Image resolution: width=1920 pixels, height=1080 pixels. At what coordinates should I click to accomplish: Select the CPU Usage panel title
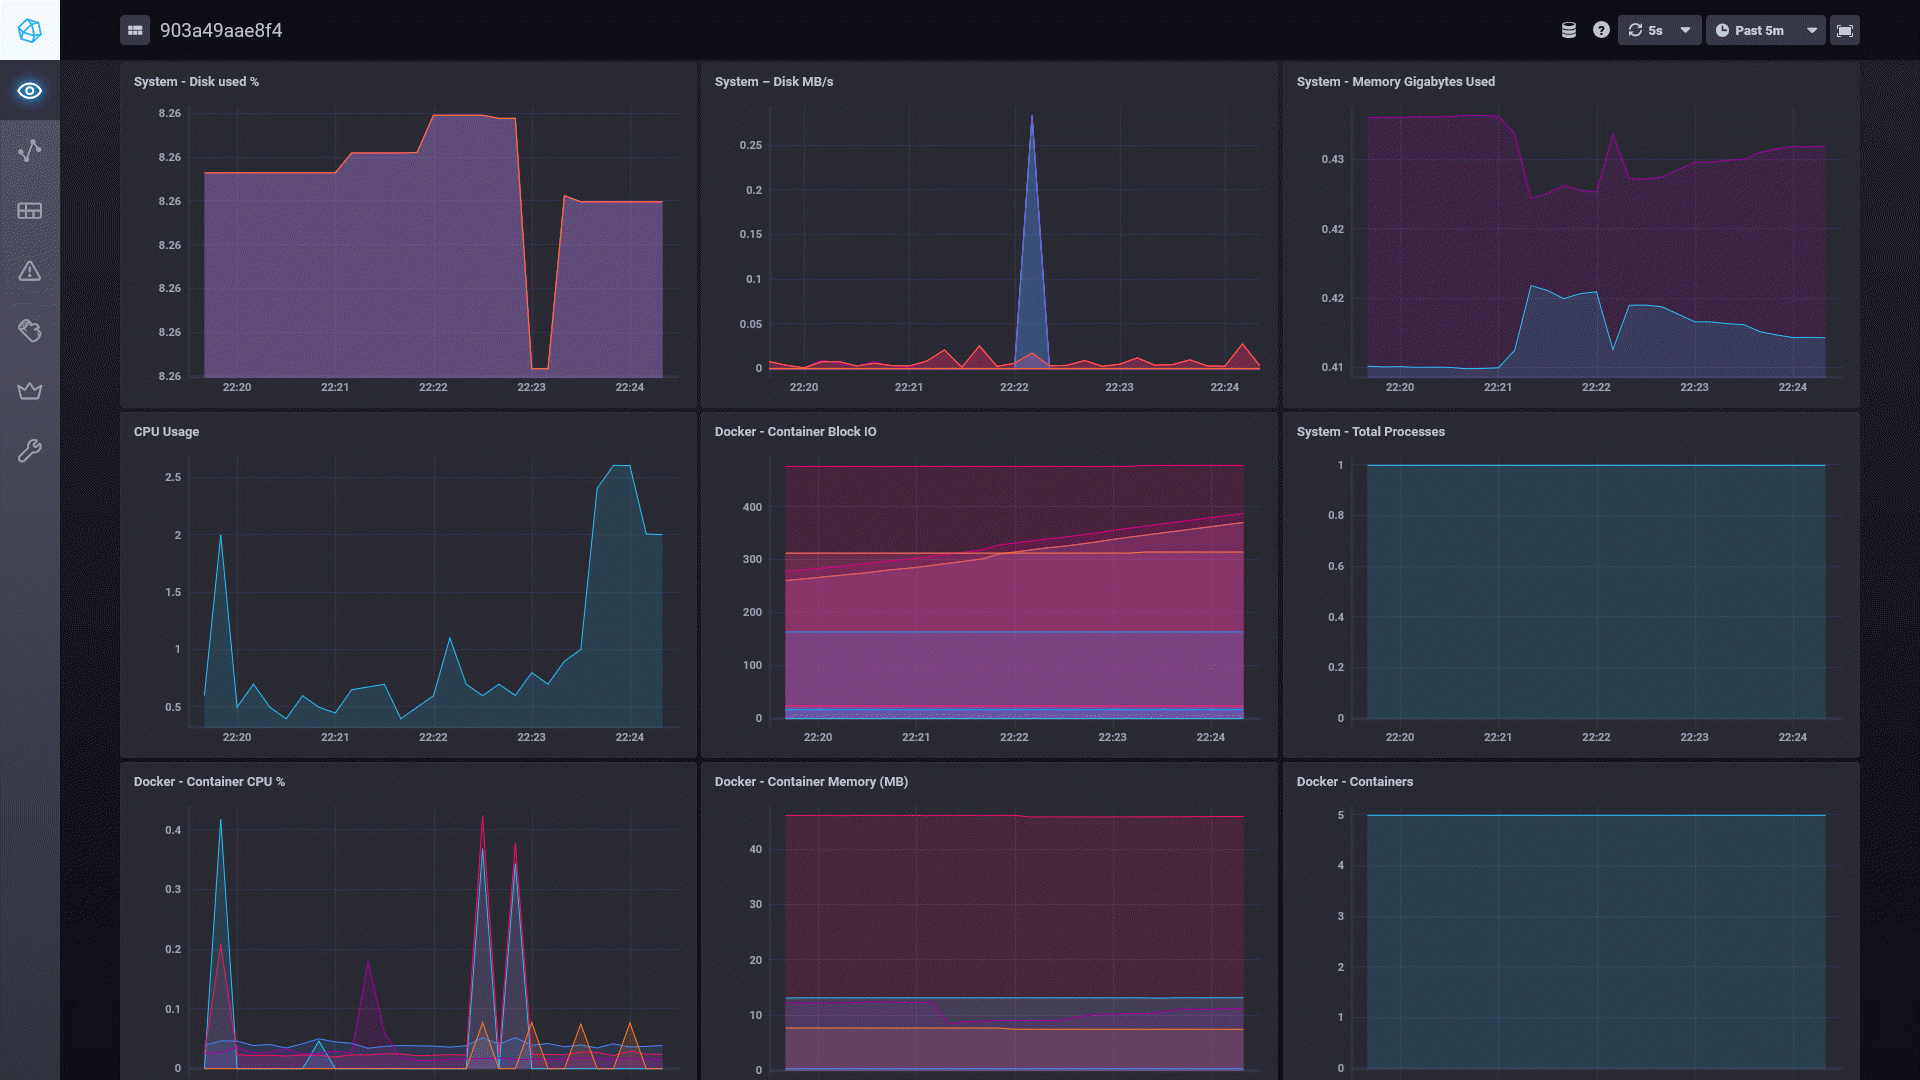pos(166,432)
